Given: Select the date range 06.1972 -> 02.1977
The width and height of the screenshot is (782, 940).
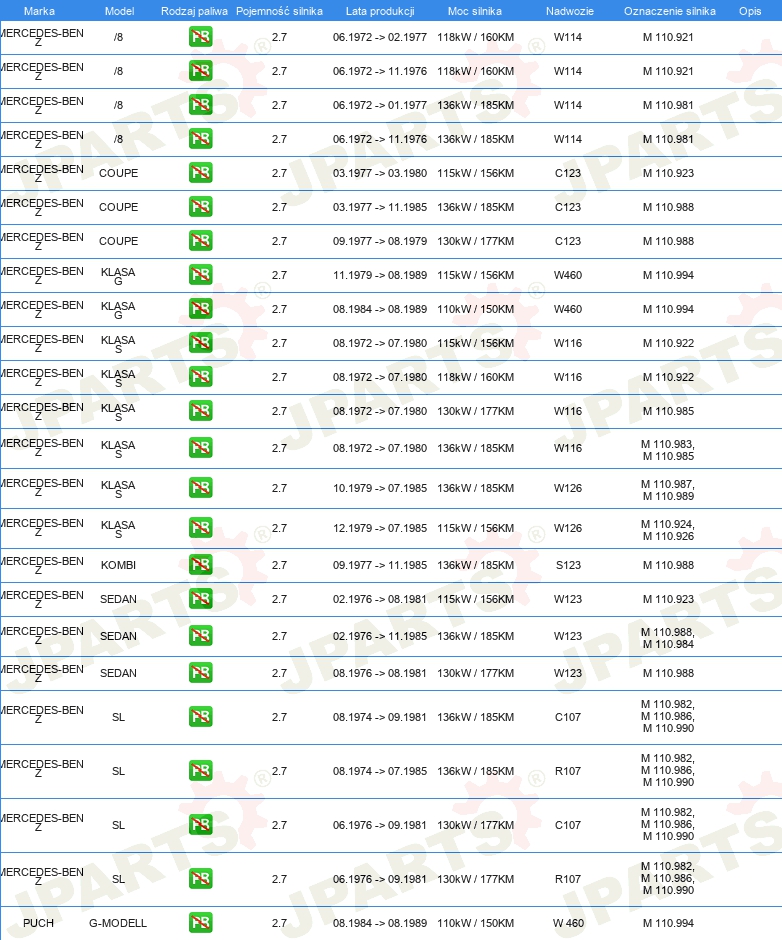Looking at the screenshot, I should [x=380, y=37].
